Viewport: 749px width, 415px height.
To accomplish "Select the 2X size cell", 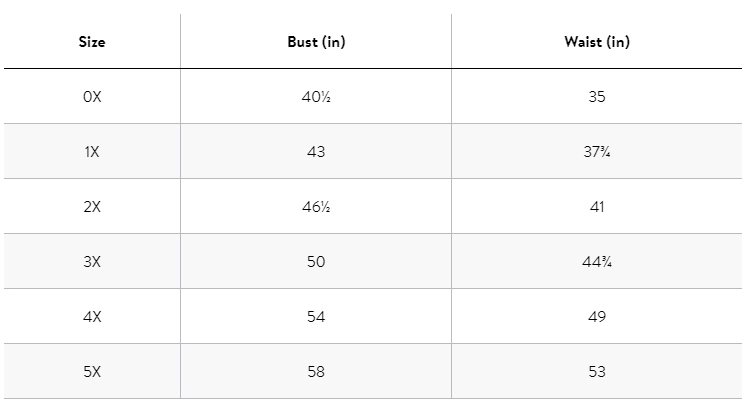I will (x=92, y=207).
